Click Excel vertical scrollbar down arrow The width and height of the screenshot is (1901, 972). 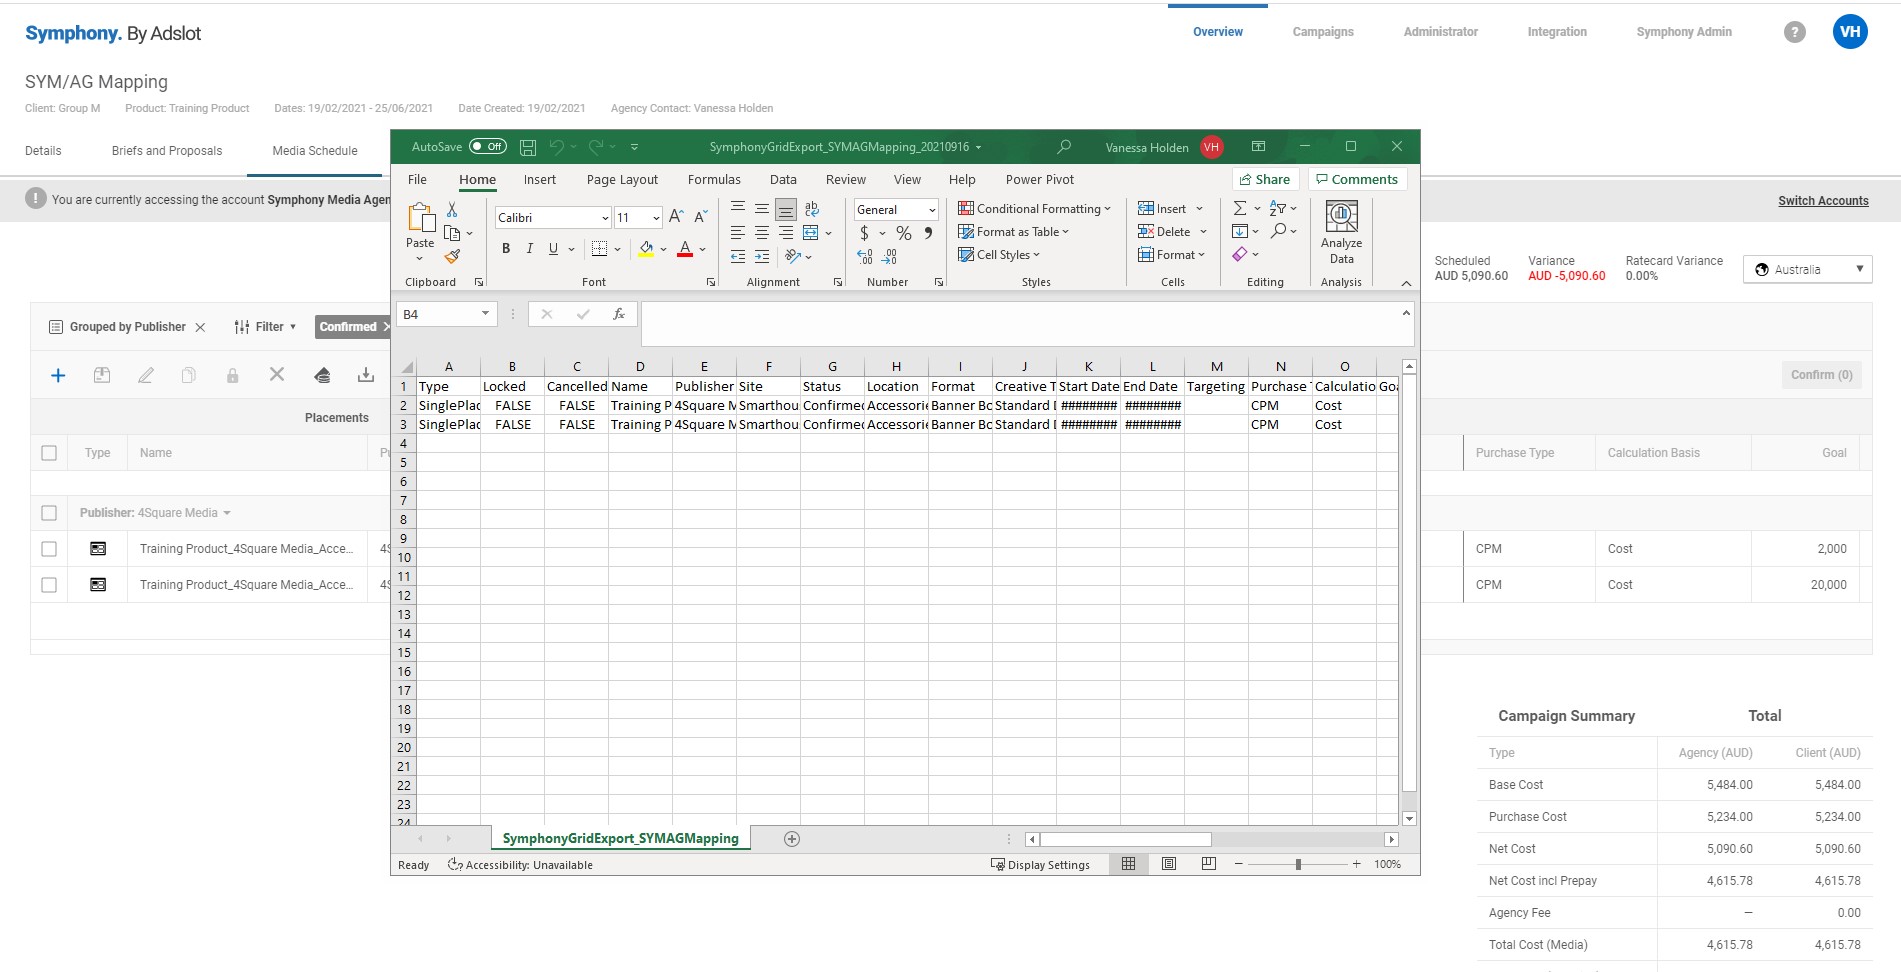click(x=1409, y=818)
